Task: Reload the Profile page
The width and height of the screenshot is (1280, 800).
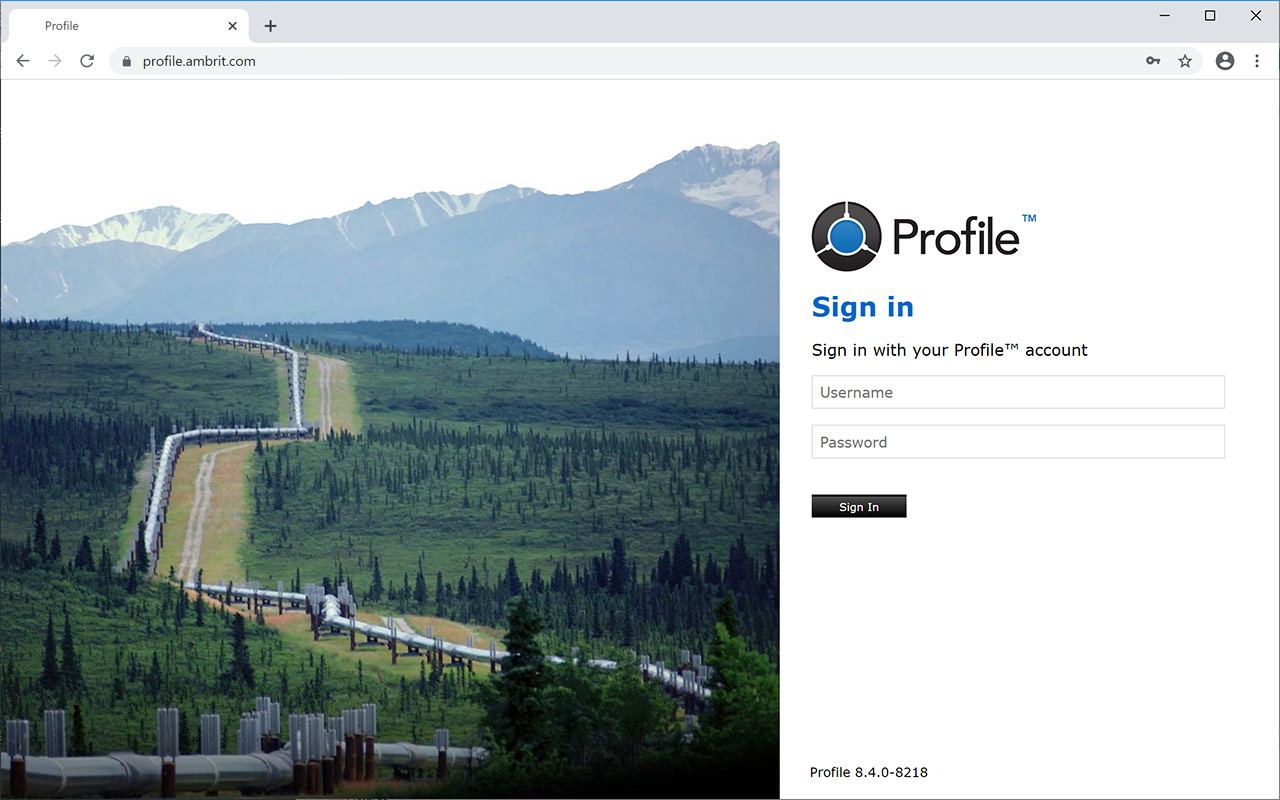Action: 87,61
